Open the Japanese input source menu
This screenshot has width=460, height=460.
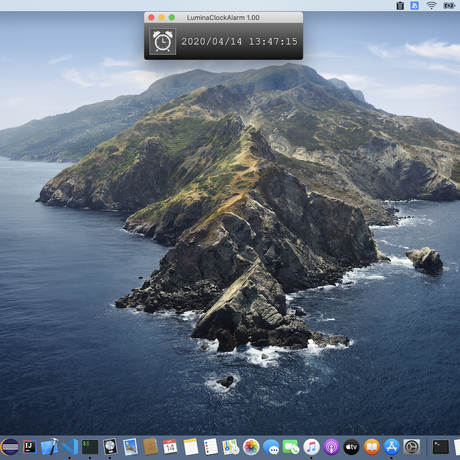coord(414,5)
